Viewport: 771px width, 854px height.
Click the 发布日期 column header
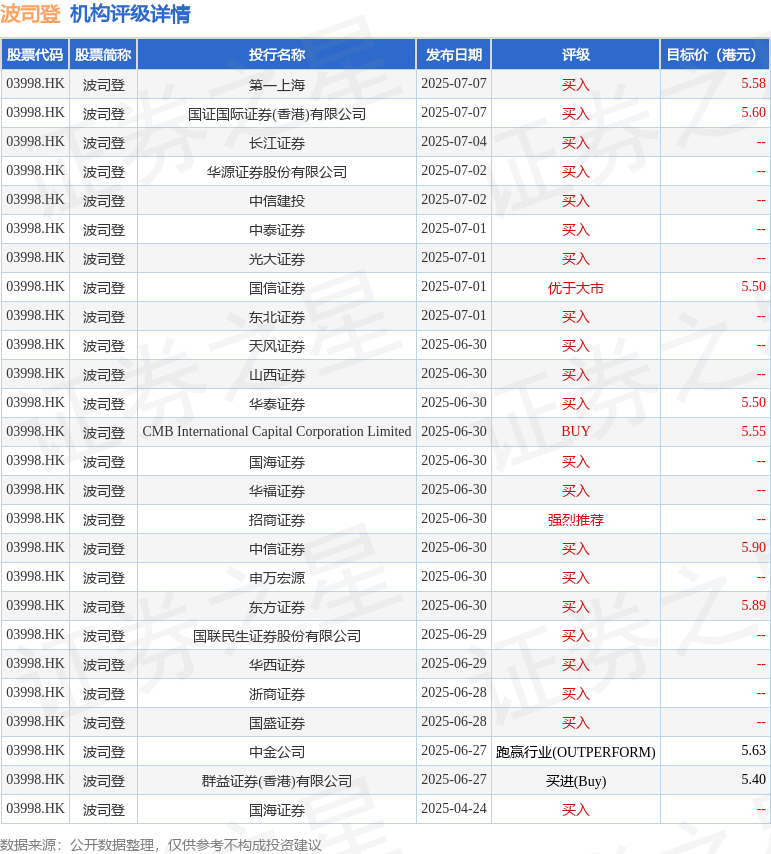pos(454,54)
